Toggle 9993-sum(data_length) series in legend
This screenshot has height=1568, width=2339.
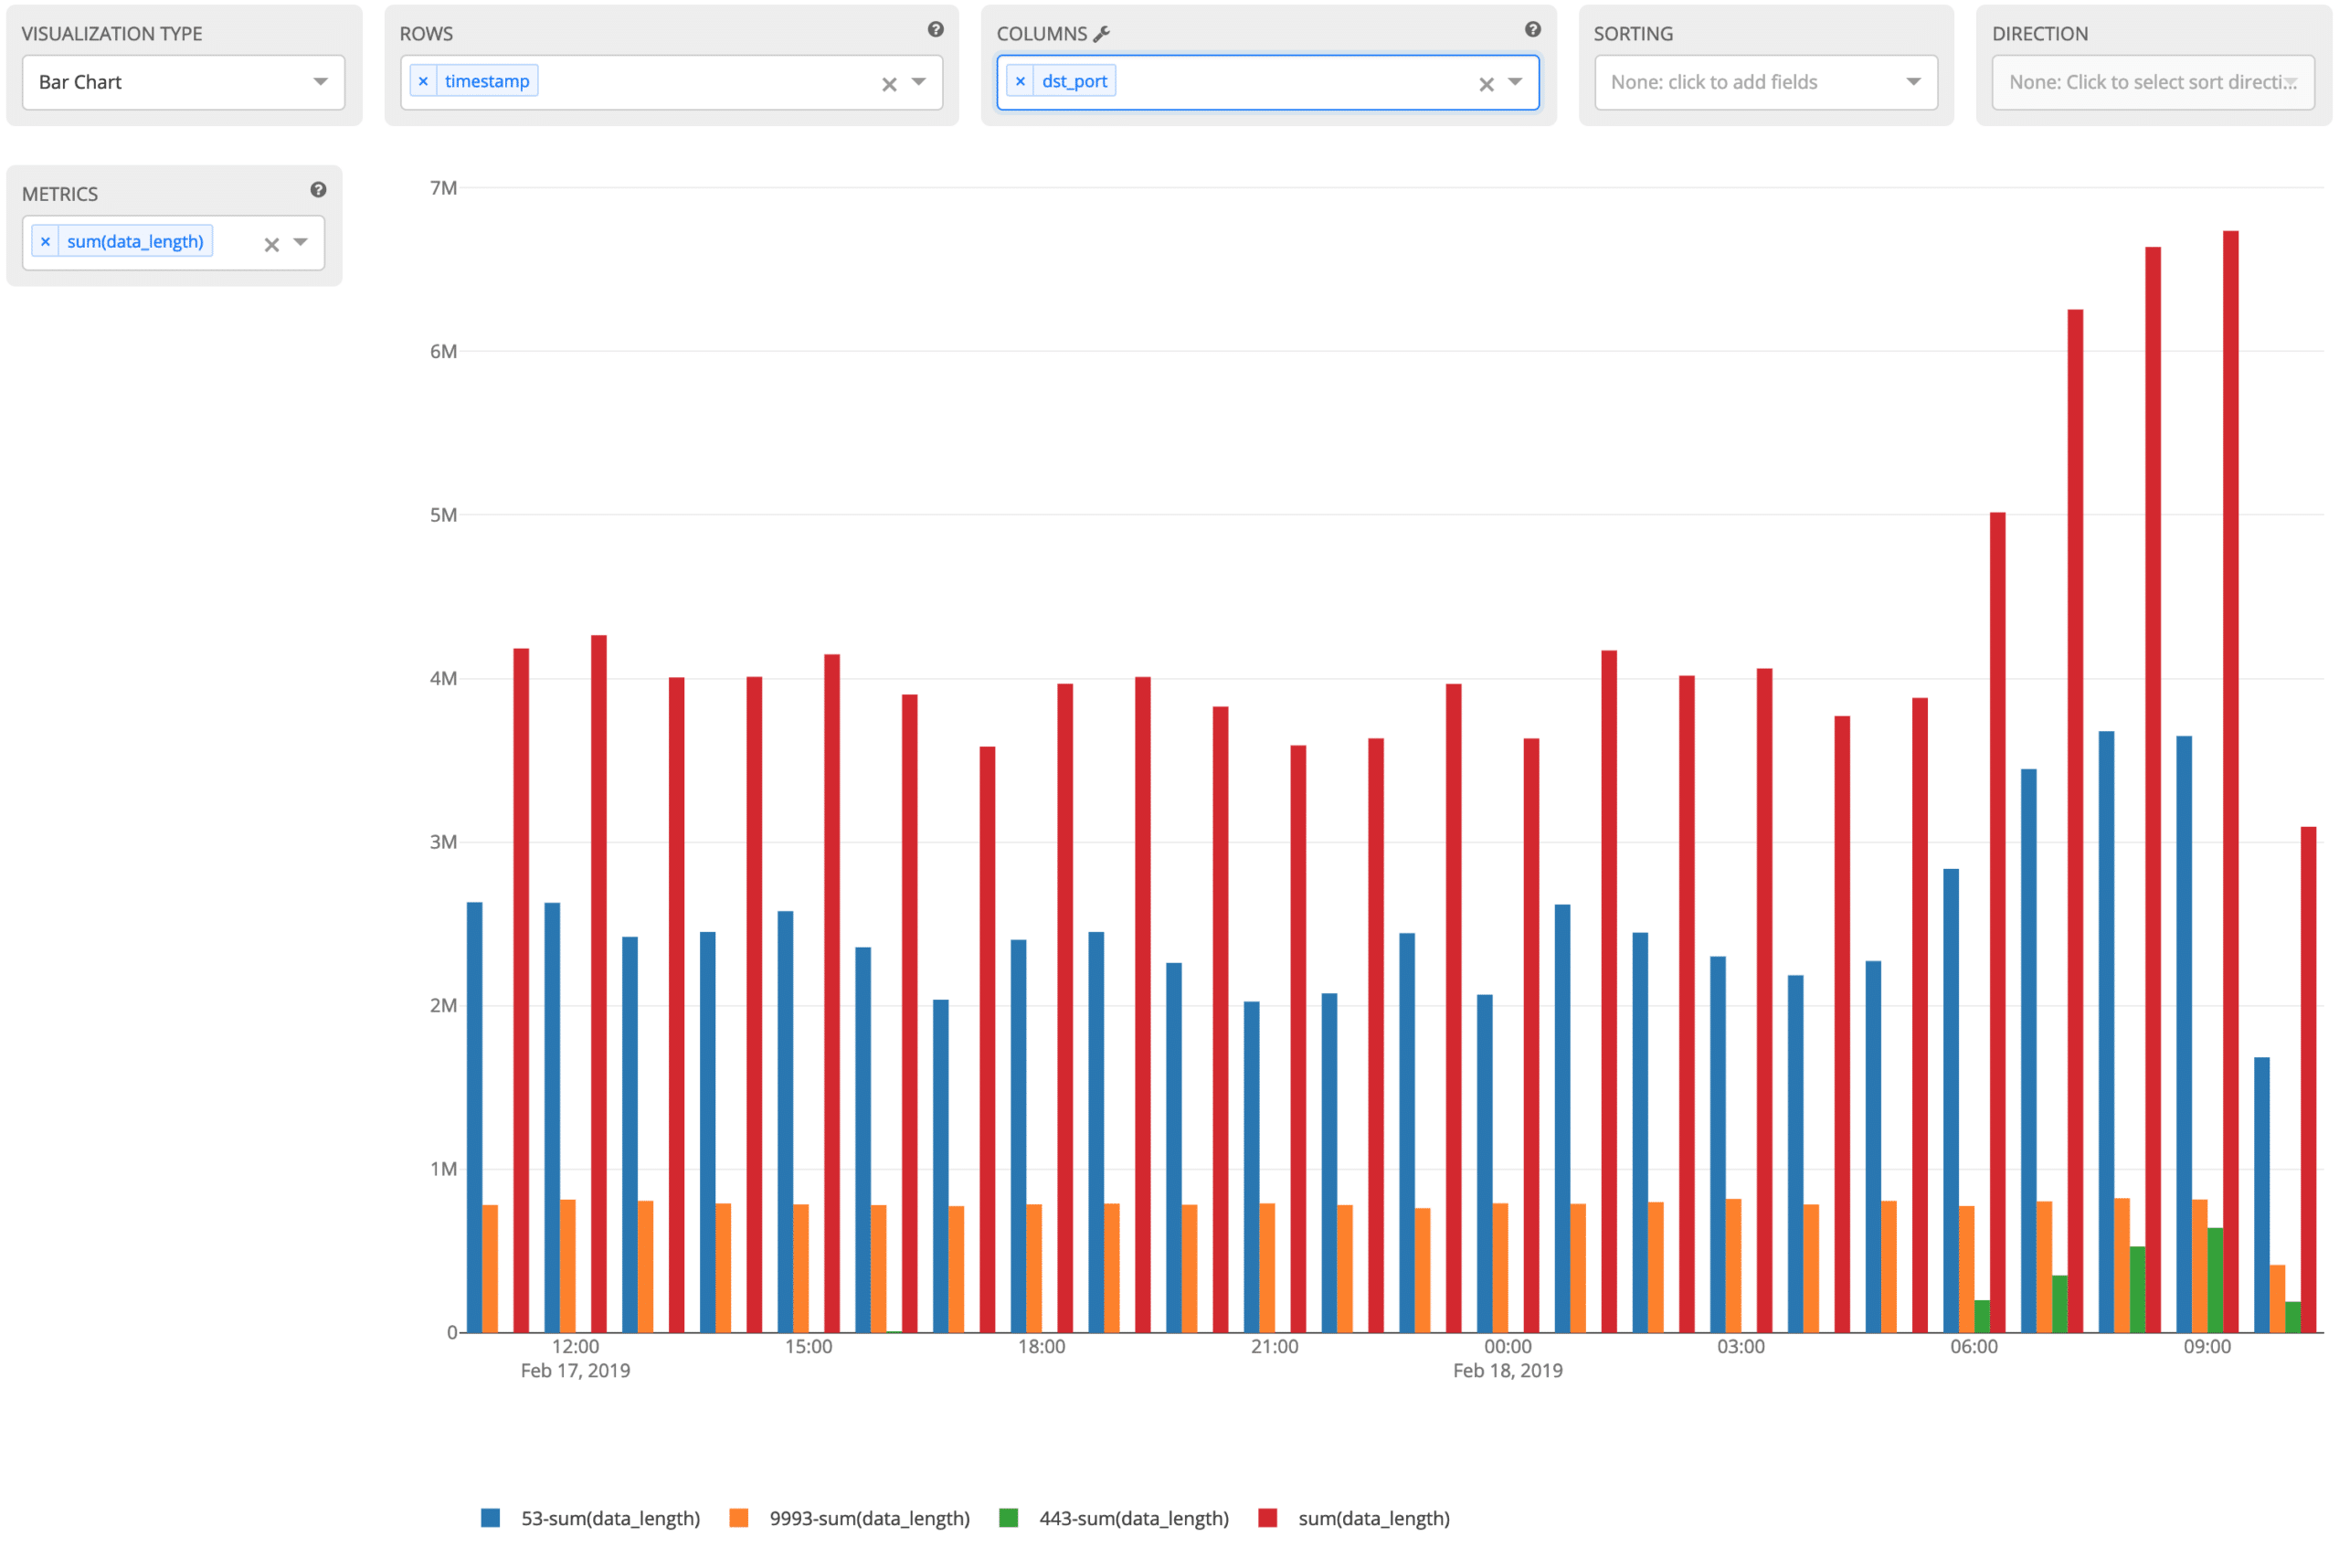[868, 1518]
